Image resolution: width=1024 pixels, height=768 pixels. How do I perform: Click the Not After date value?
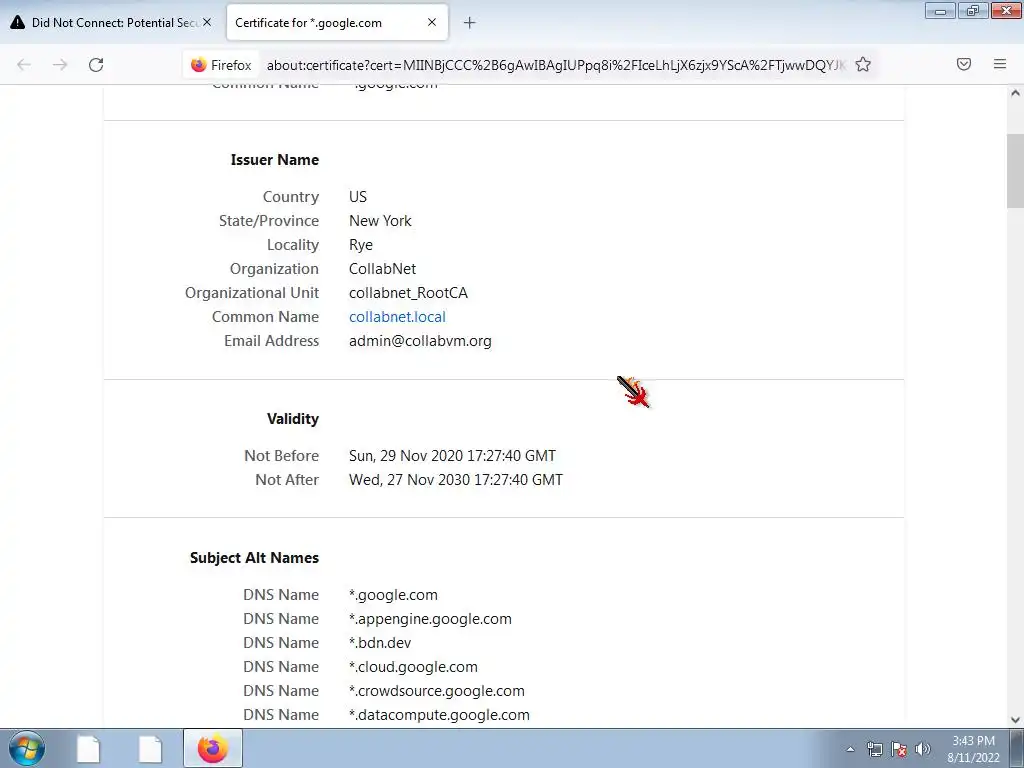(456, 480)
